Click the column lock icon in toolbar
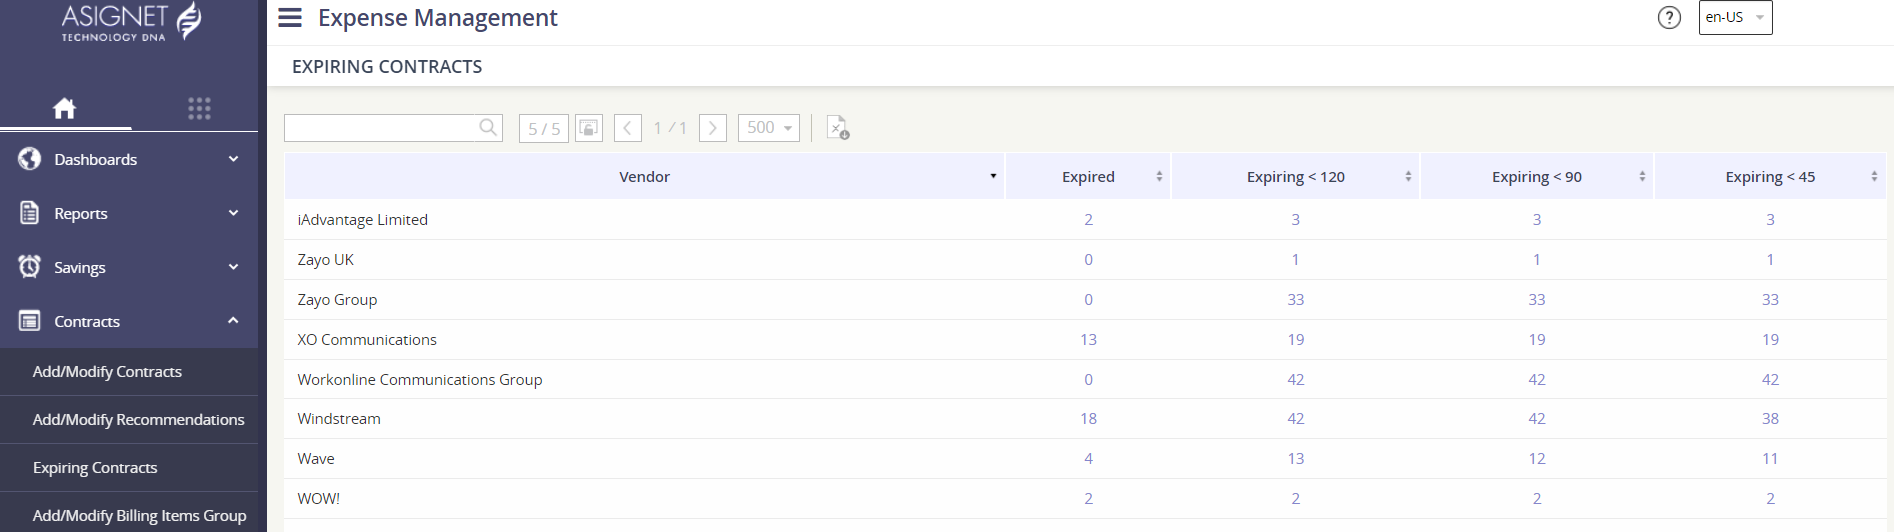Image resolution: width=1894 pixels, height=532 pixels. (589, 128)
